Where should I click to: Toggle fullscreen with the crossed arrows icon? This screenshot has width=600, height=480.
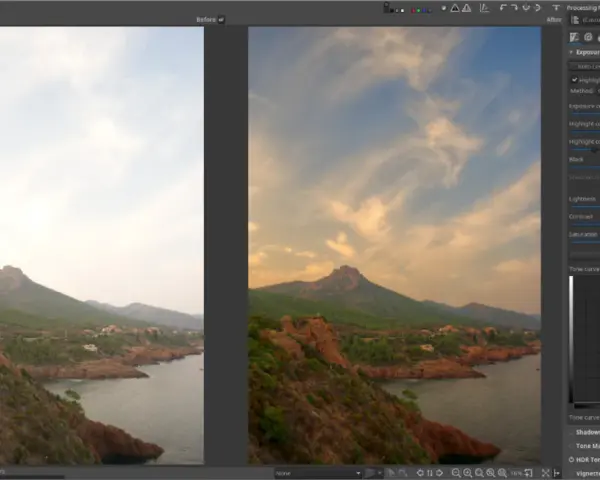pos(546,473)
